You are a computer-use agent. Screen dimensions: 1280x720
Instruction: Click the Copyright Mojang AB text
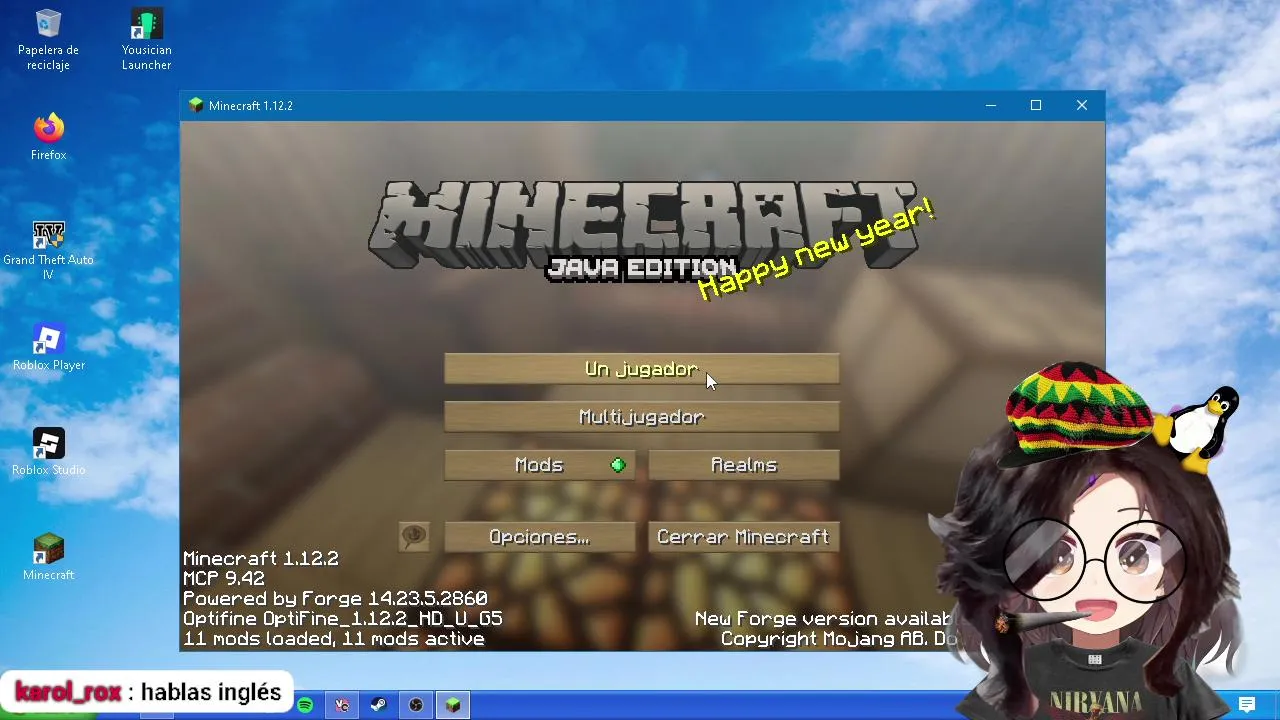839,639
